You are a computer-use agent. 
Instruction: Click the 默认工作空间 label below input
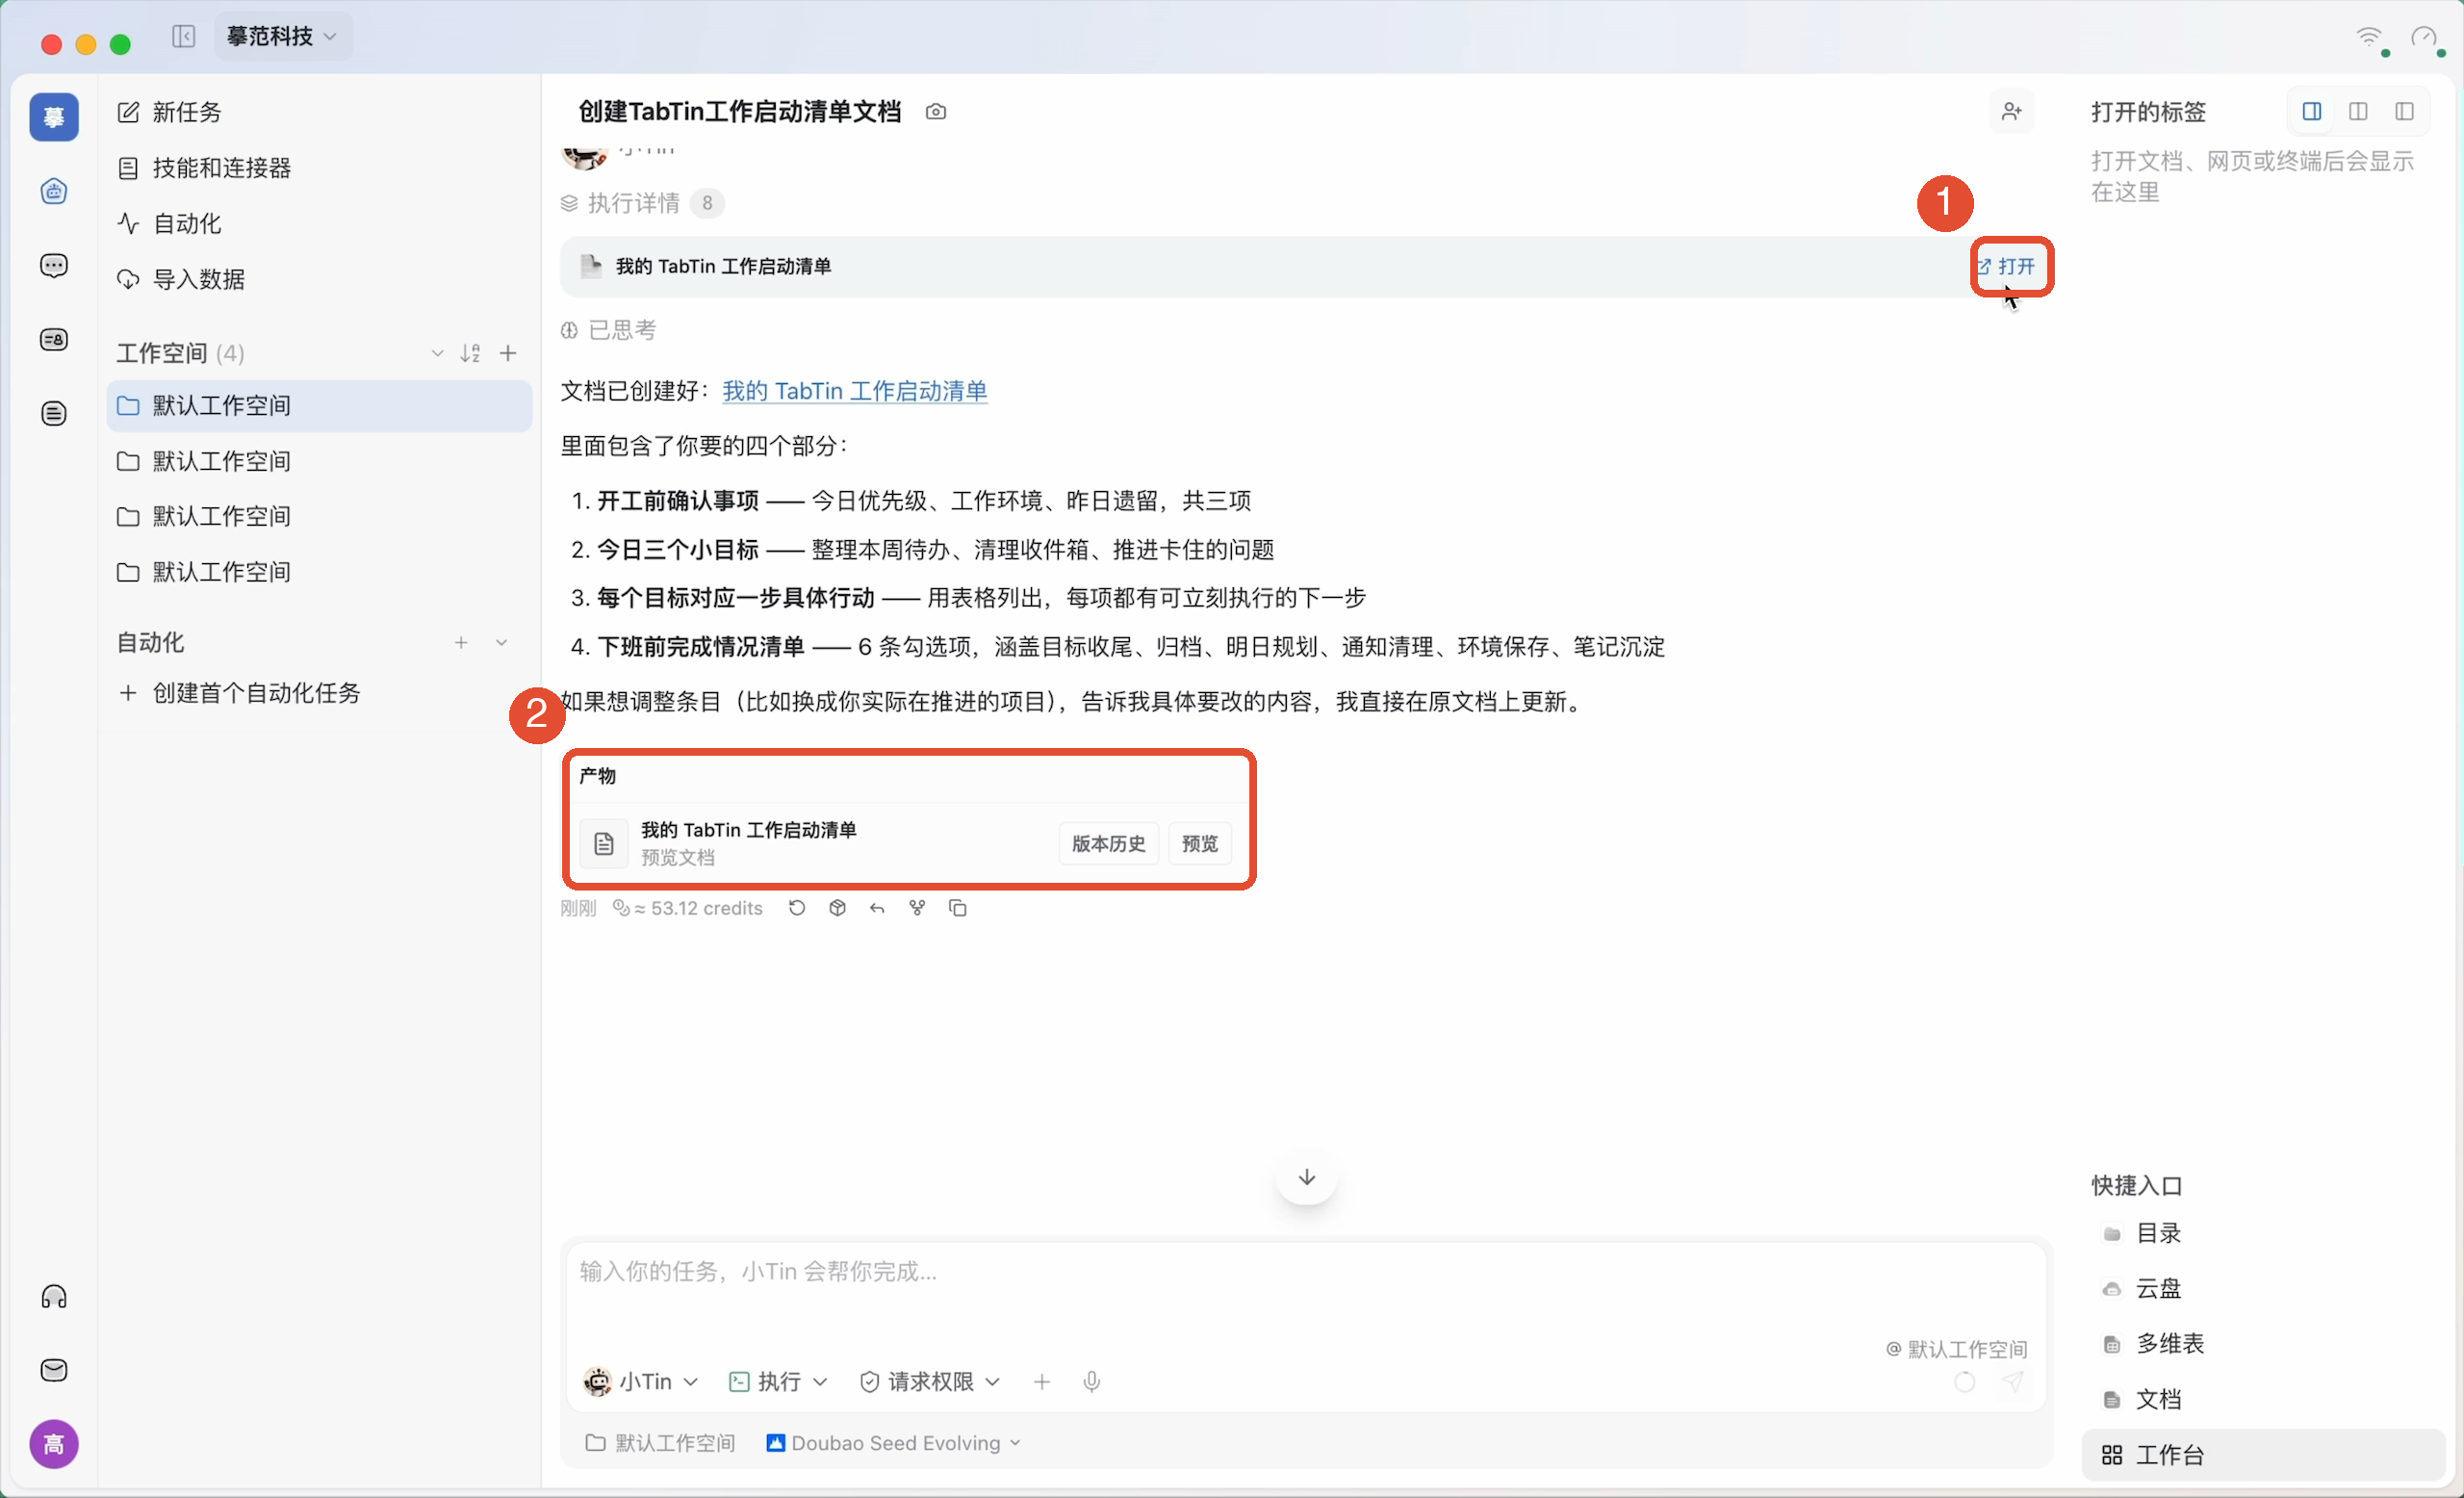coord(660,1443)
